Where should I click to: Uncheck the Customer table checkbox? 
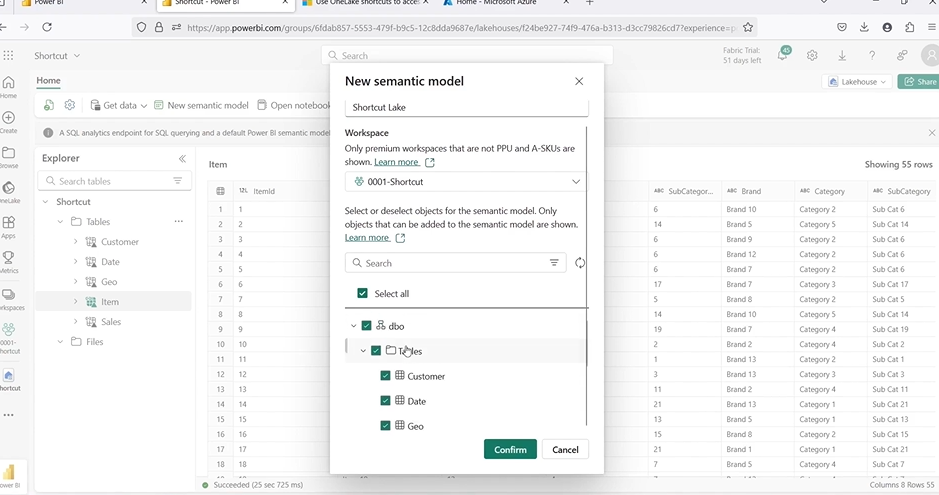tap(385, 376)
